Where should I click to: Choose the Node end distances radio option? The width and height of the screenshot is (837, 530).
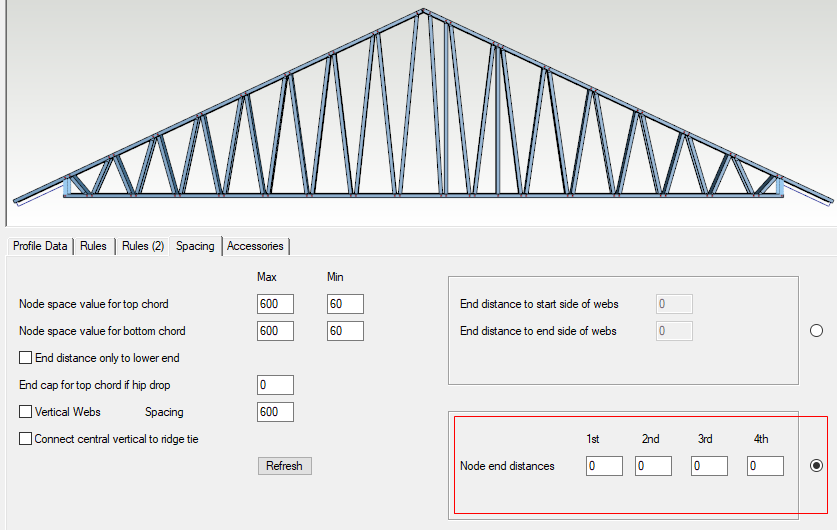point(816,466)
